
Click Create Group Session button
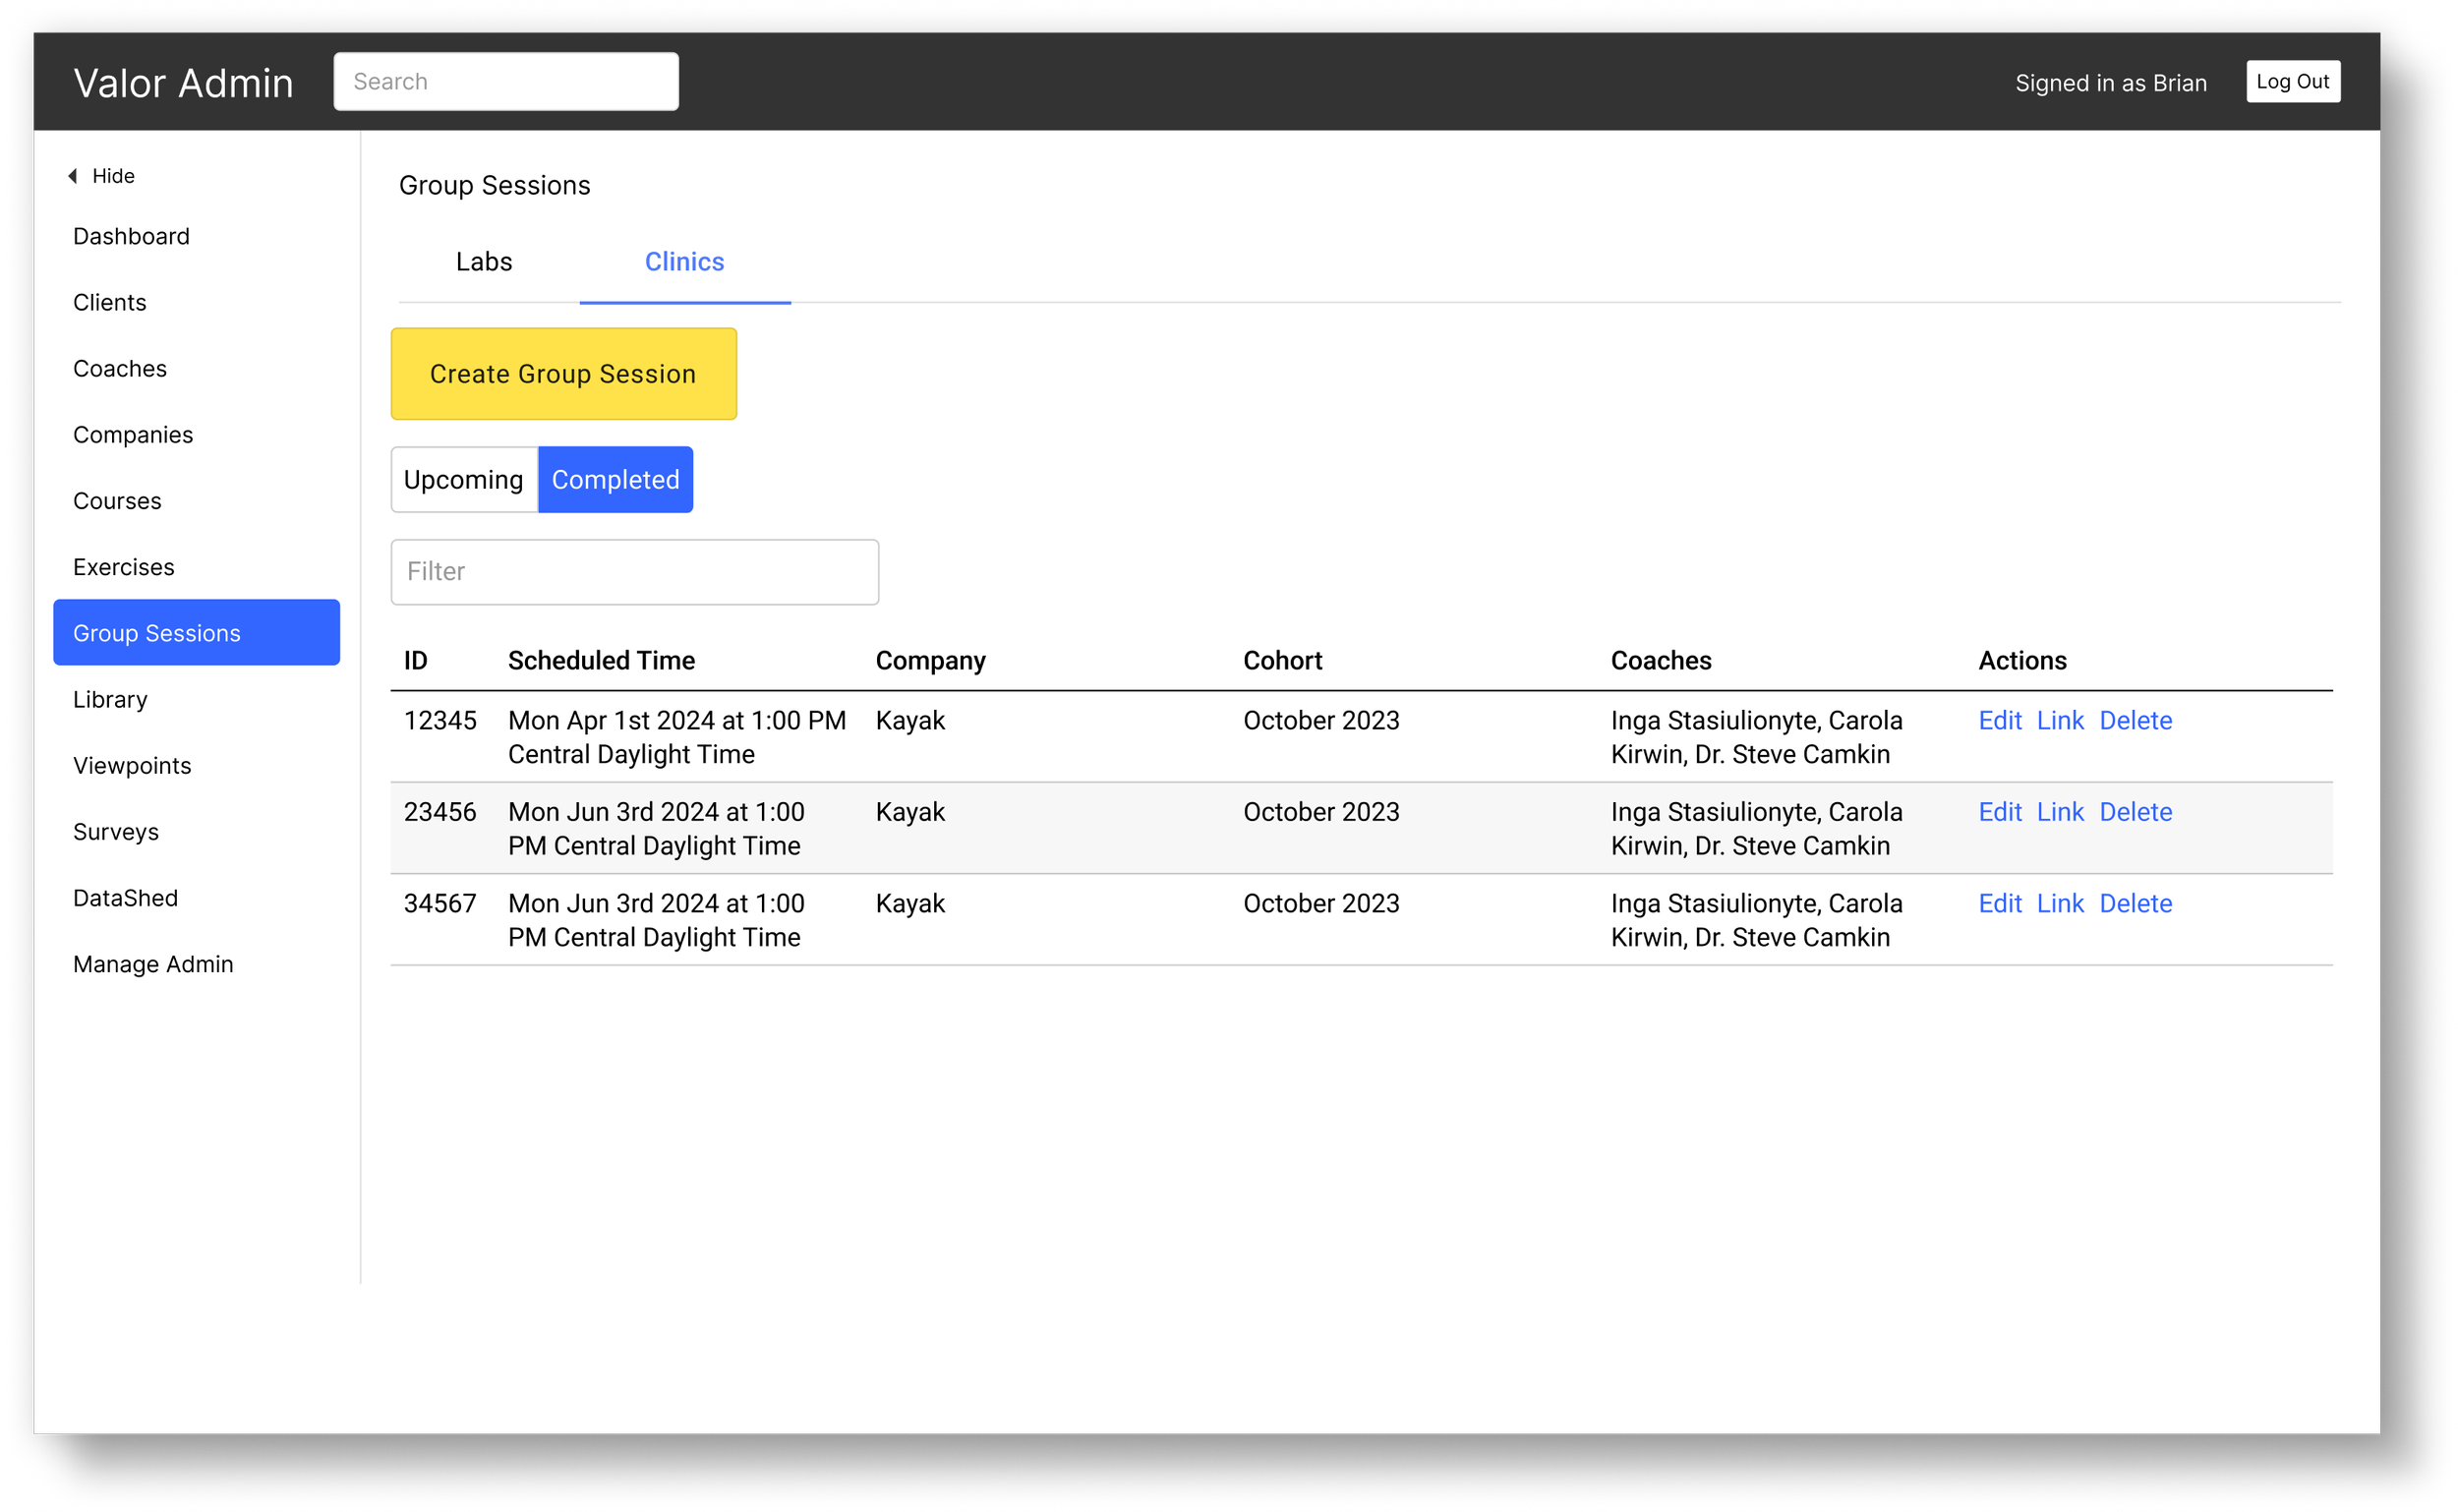(x=563, y=374)
